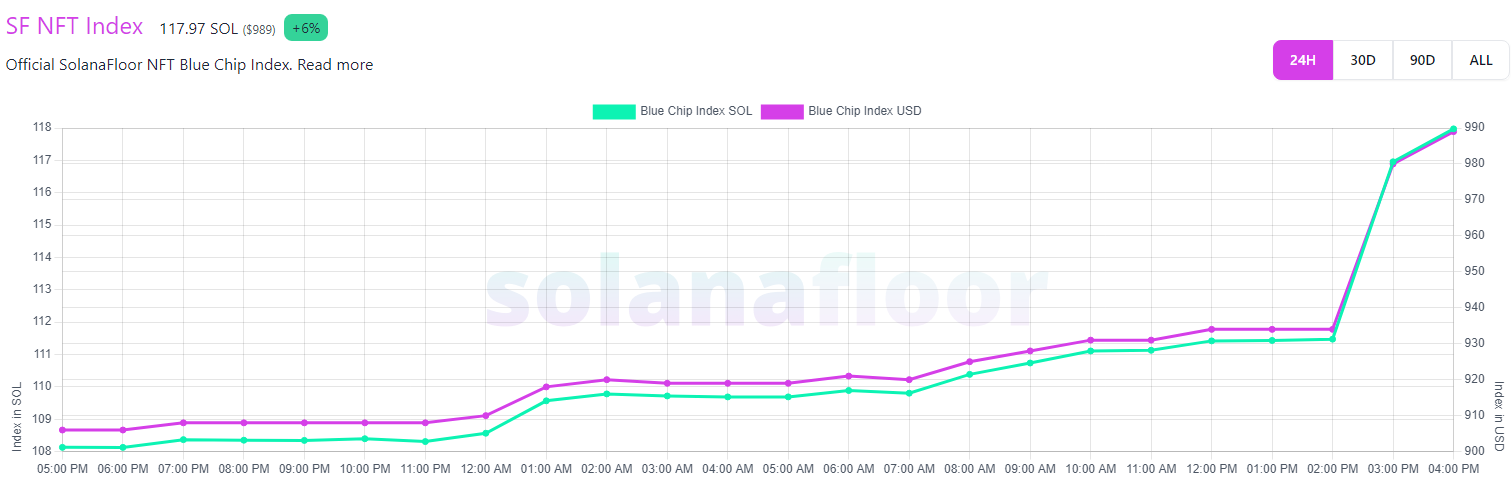Select the 05:00 PM purple USD data point
Viewport: 1512px width, 480px height.
(x=62, y=430)
